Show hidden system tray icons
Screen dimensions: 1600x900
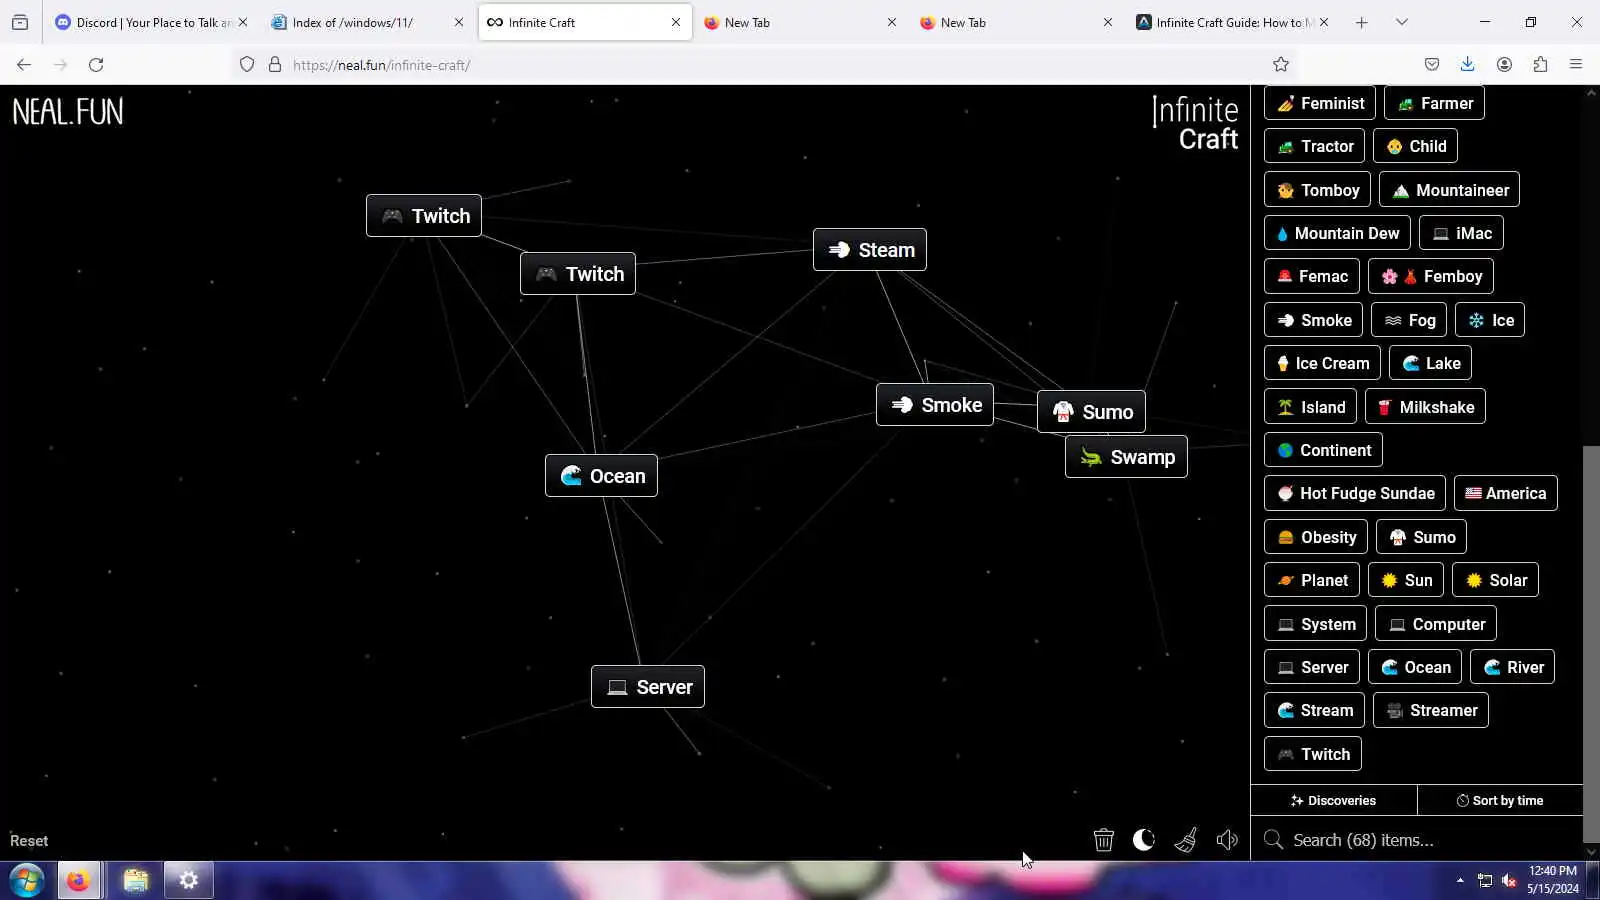click(1460, 881)
